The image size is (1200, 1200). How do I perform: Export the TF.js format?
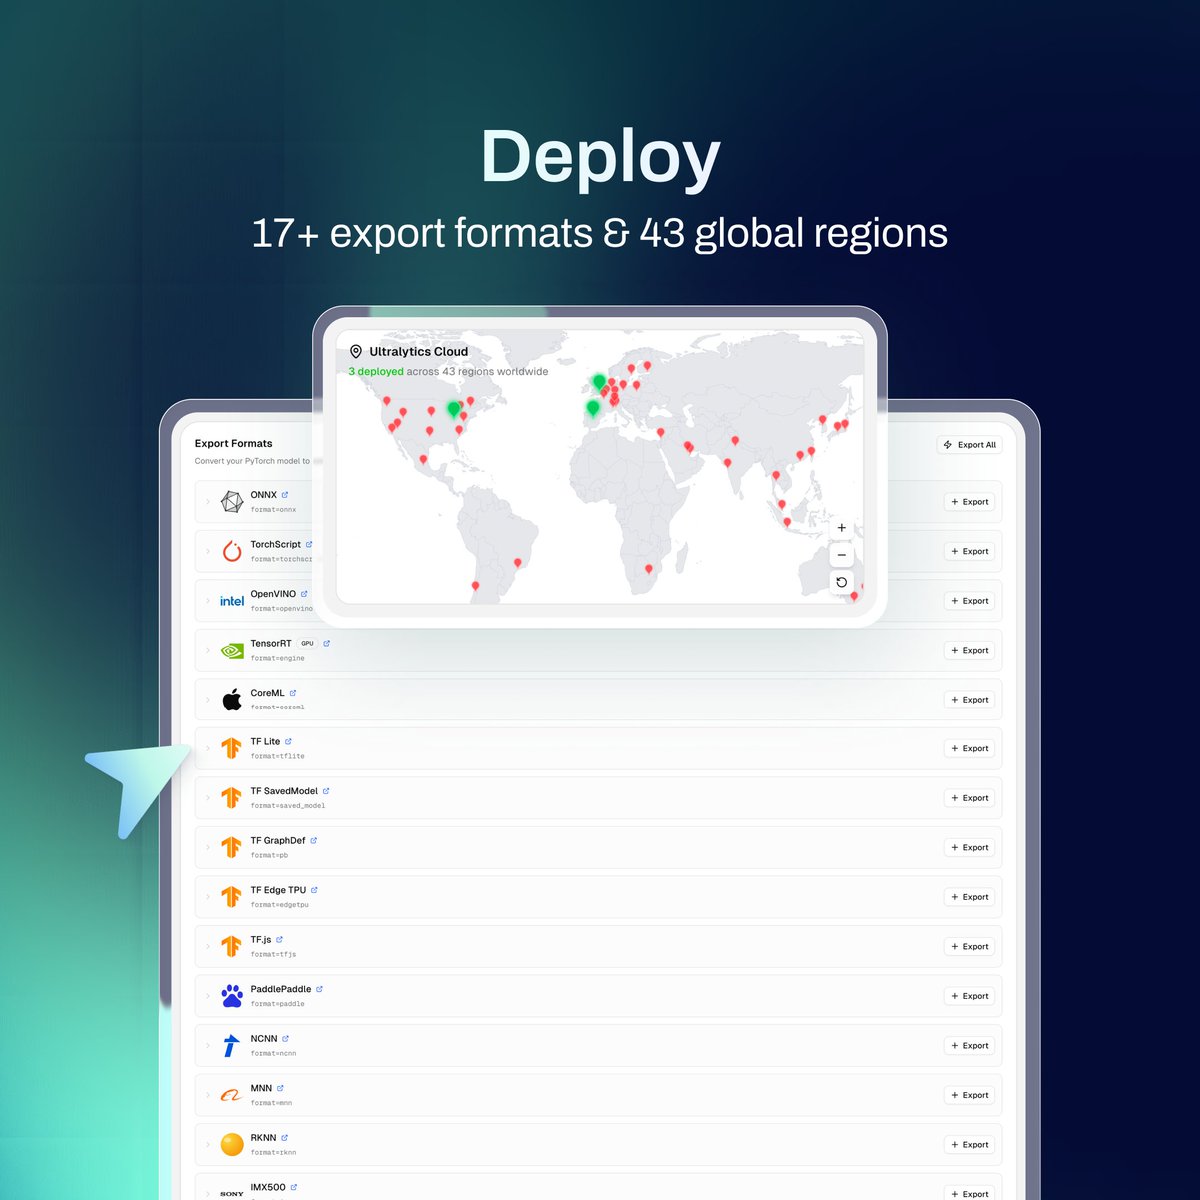pyautogui.click(x=970, y=946)
